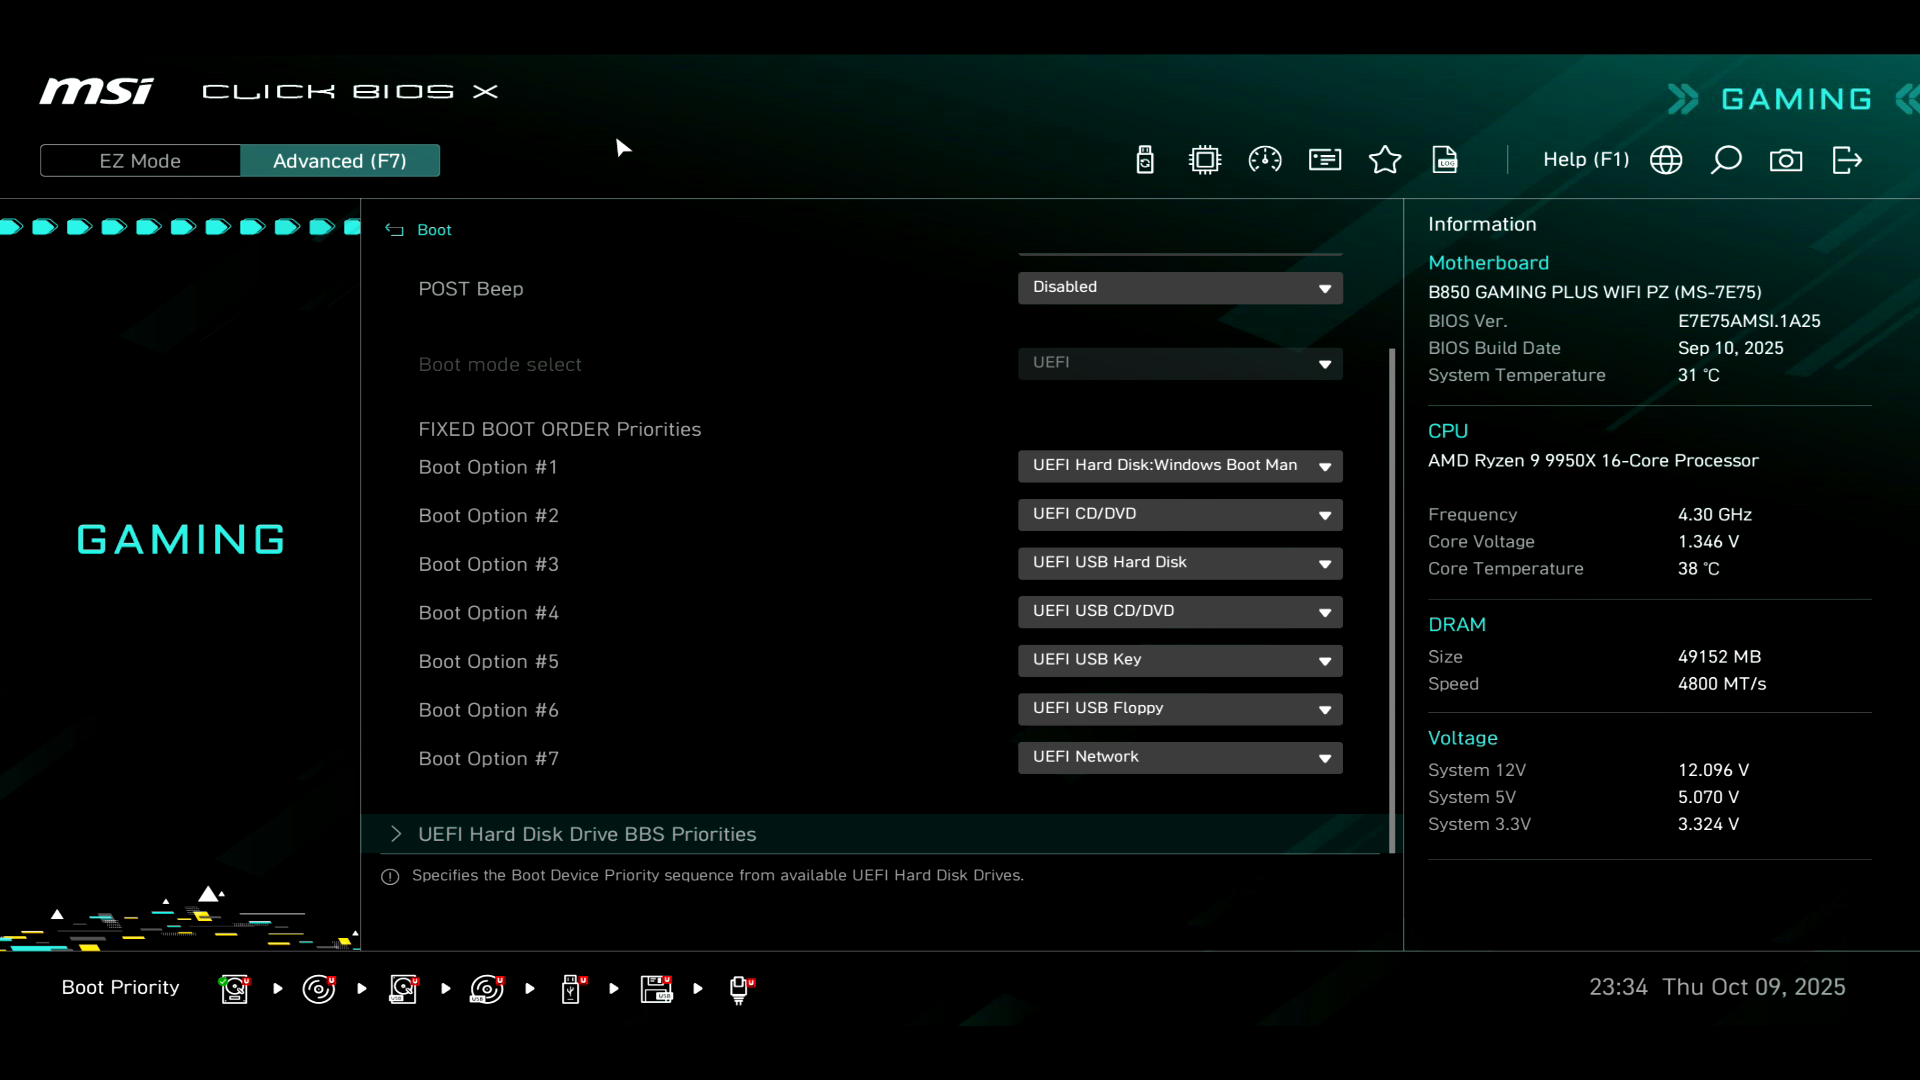The width and height of the screenshot is (1920, 1080).
Task: Click the Help (F1) button
Action: [x=1585, y=160]
